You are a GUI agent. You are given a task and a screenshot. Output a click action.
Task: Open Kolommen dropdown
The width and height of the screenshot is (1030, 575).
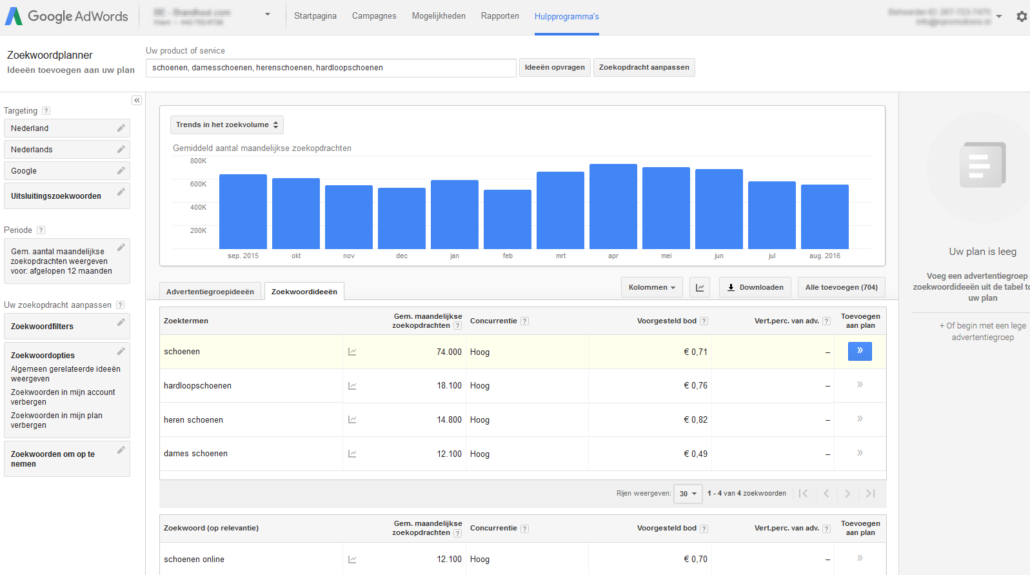pyautogui.click(x=652, y=287)
